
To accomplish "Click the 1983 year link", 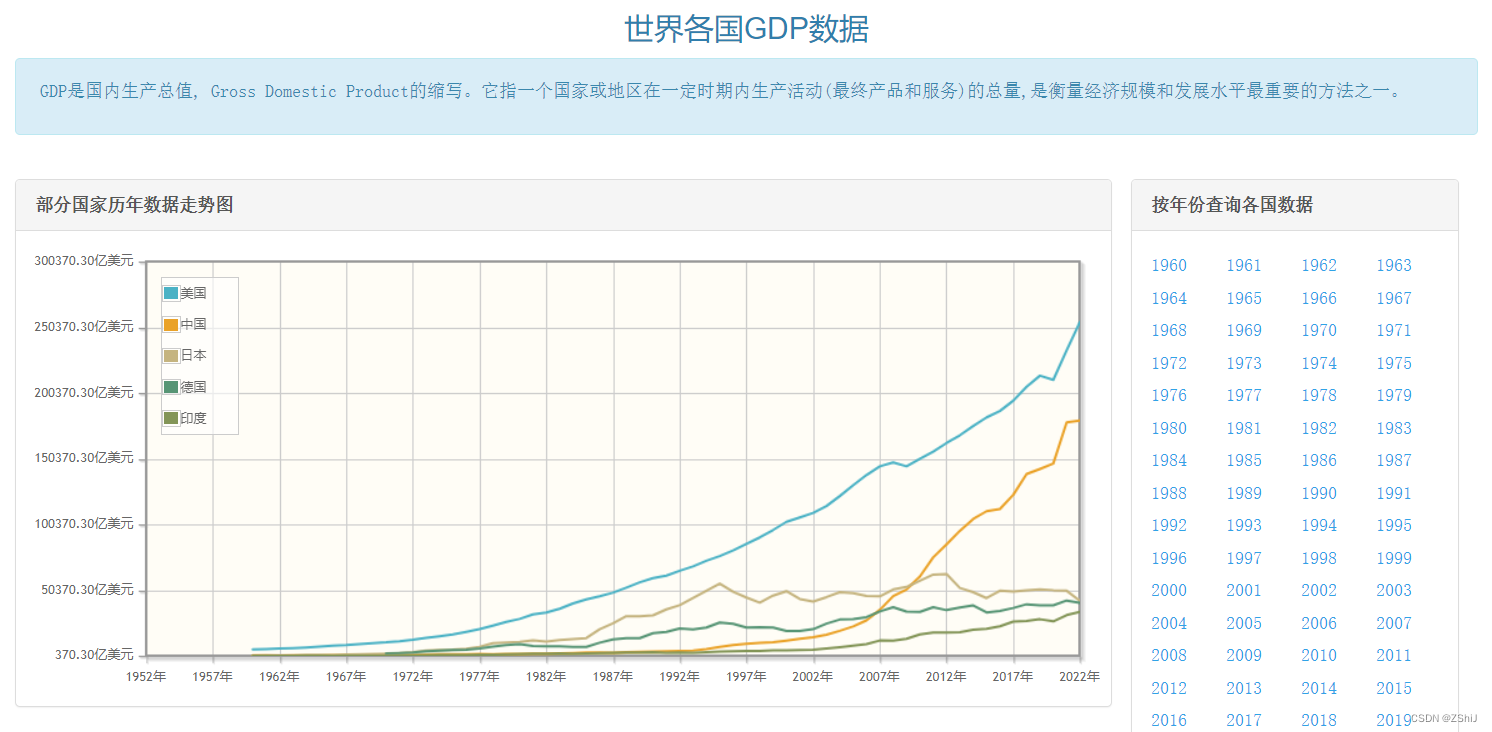I will click(x=1394, y=428).
